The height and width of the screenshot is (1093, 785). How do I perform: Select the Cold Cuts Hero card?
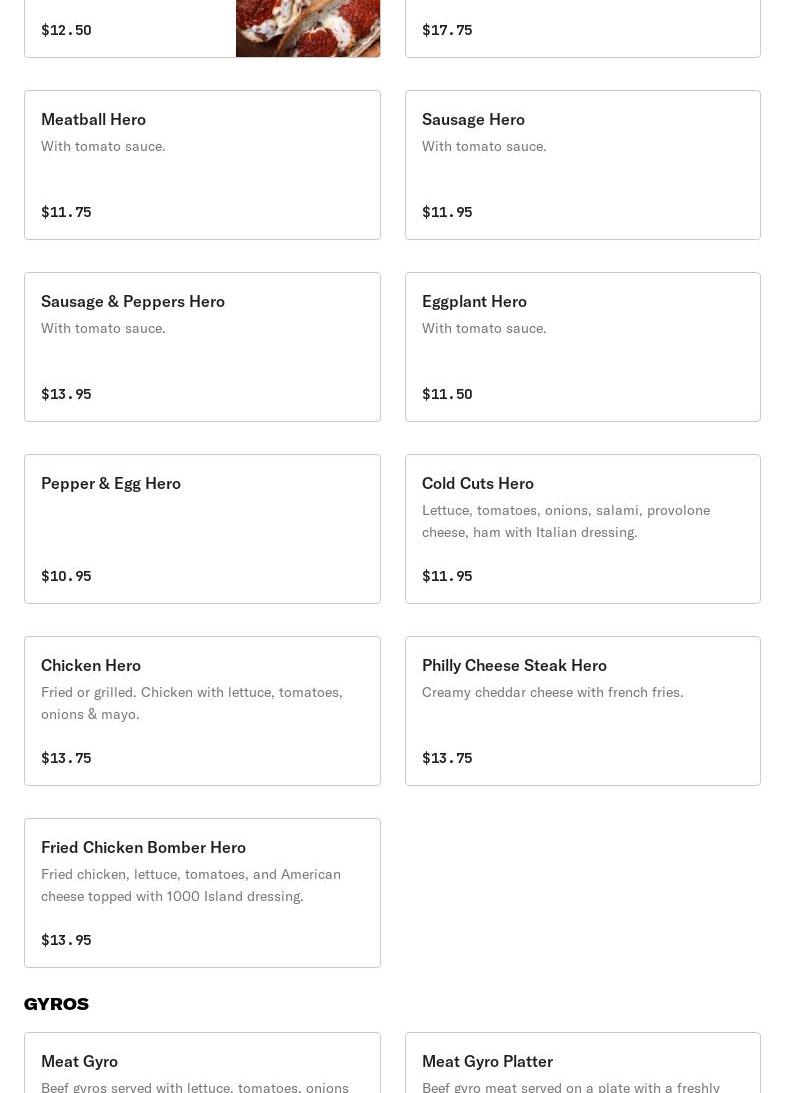[582, 529]
